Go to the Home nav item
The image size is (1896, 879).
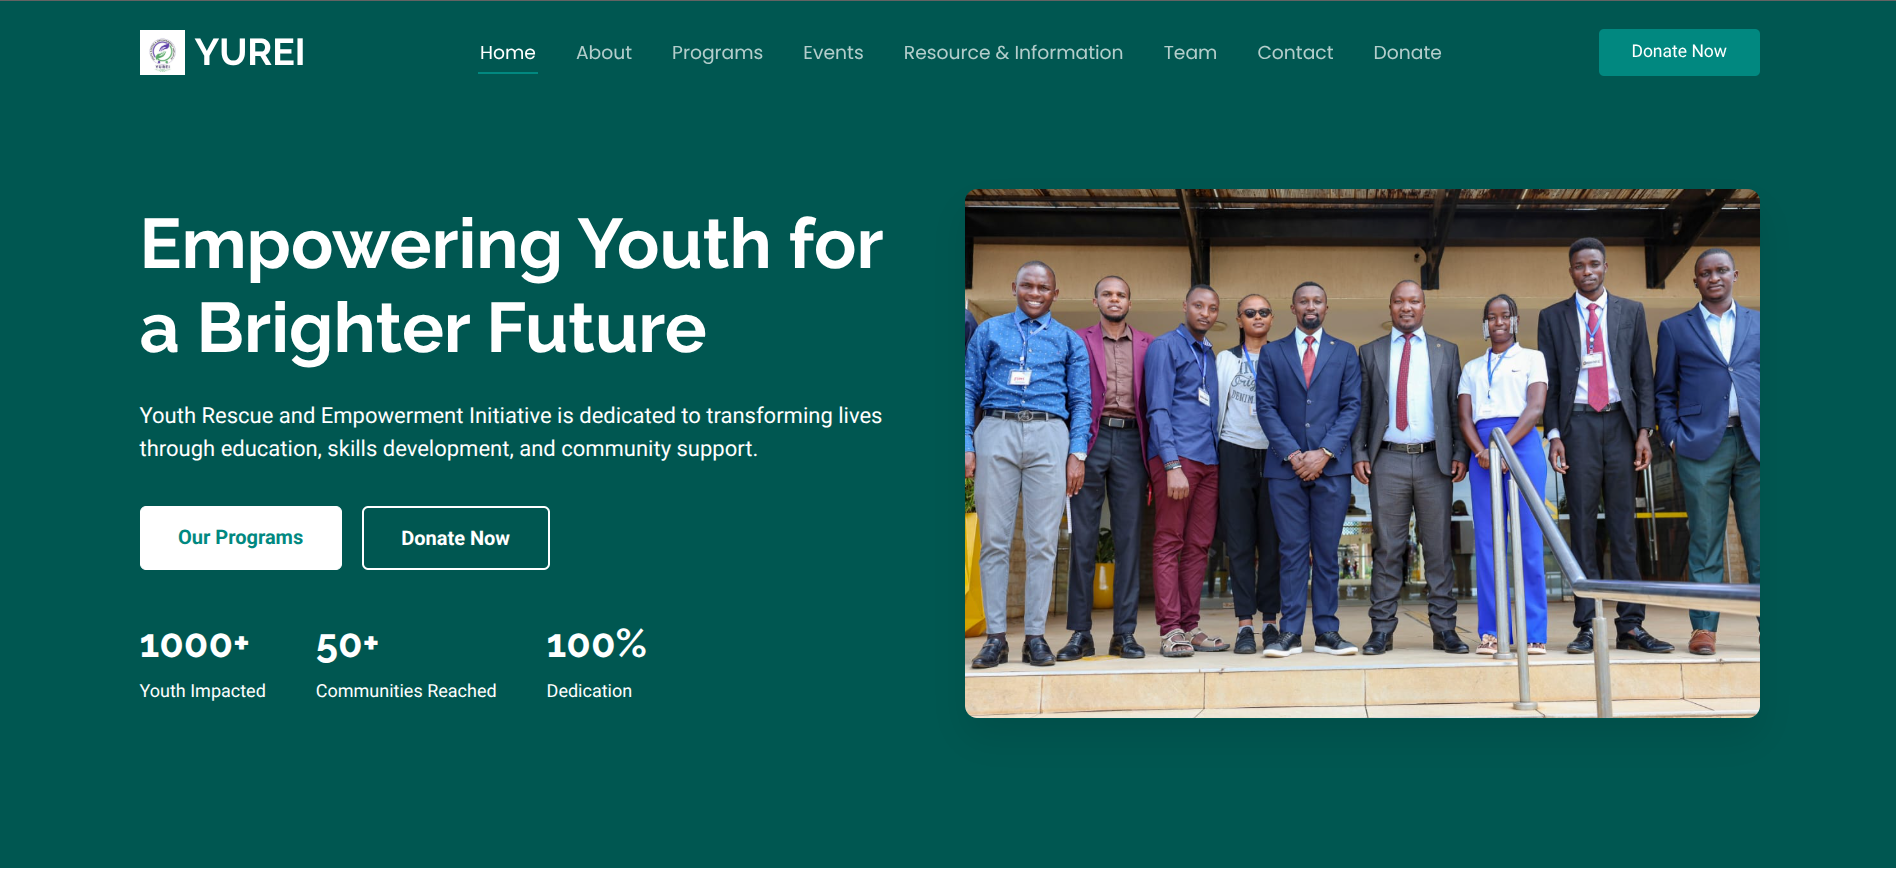pos(507,52)
